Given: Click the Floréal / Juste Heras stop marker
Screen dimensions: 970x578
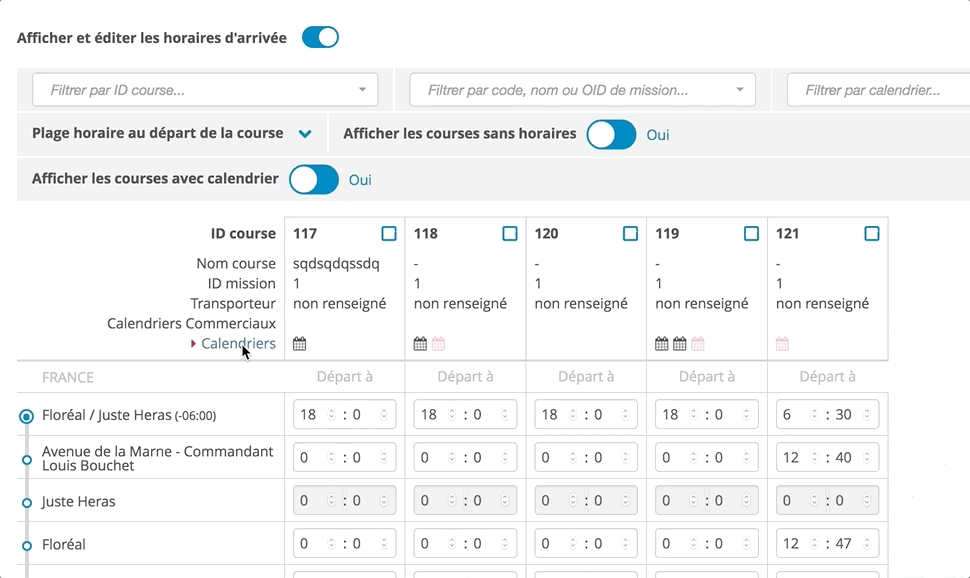Looking at the screenshot, I should point(27,416).
